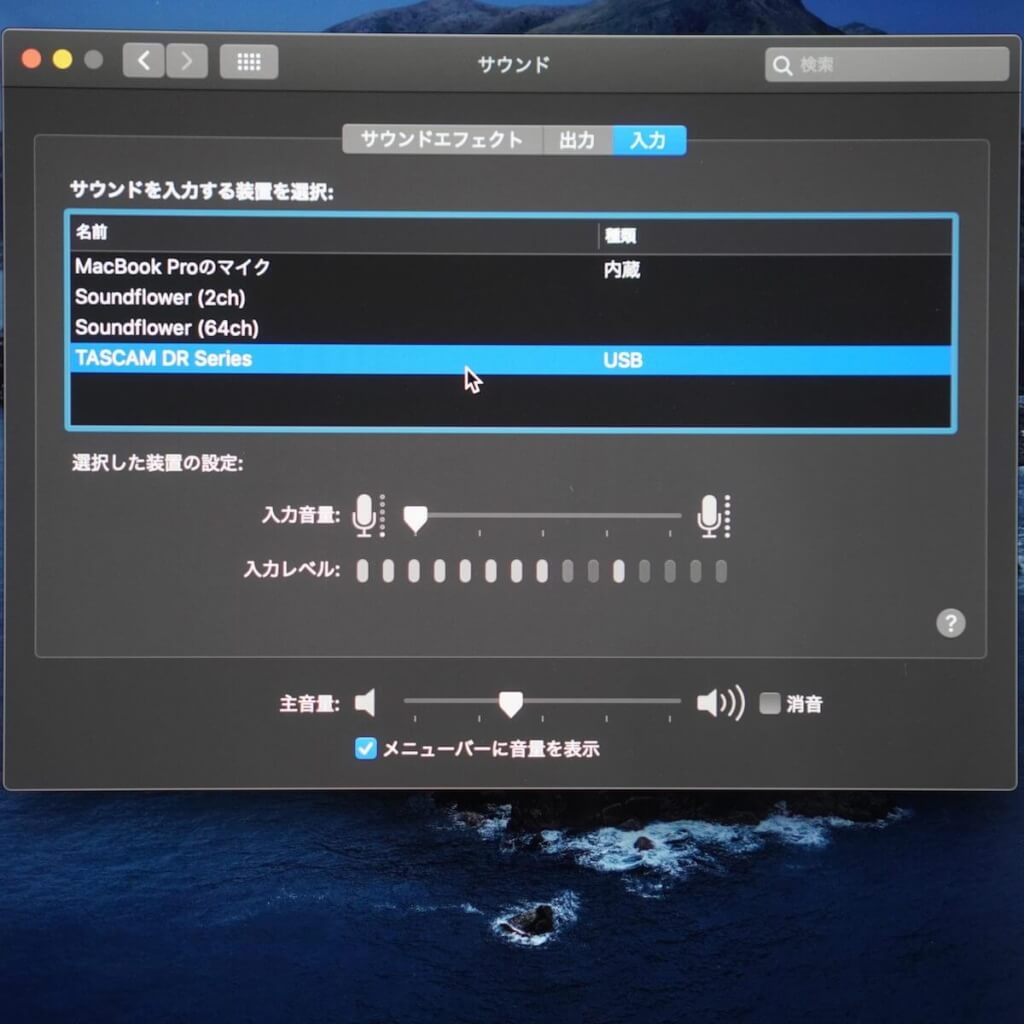
Task: Click the 入力レベル meter
Action: click(x=542, y=571)
